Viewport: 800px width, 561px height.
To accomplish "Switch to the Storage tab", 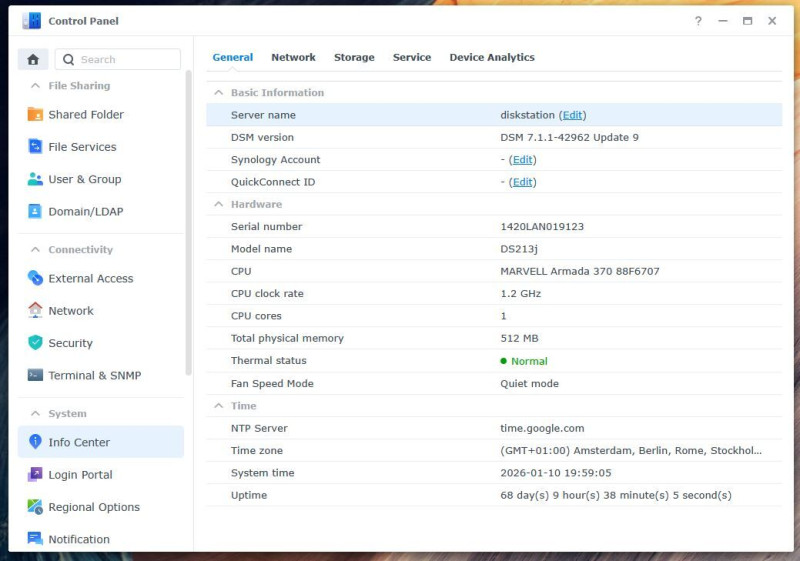I will click(354, 57).
